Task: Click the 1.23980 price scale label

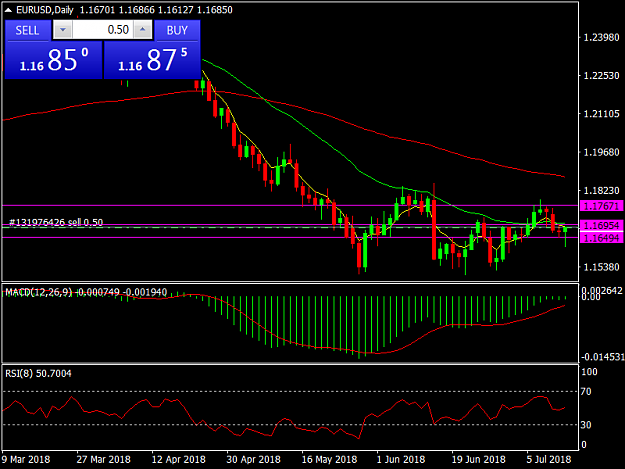Action: coord(601,37)
